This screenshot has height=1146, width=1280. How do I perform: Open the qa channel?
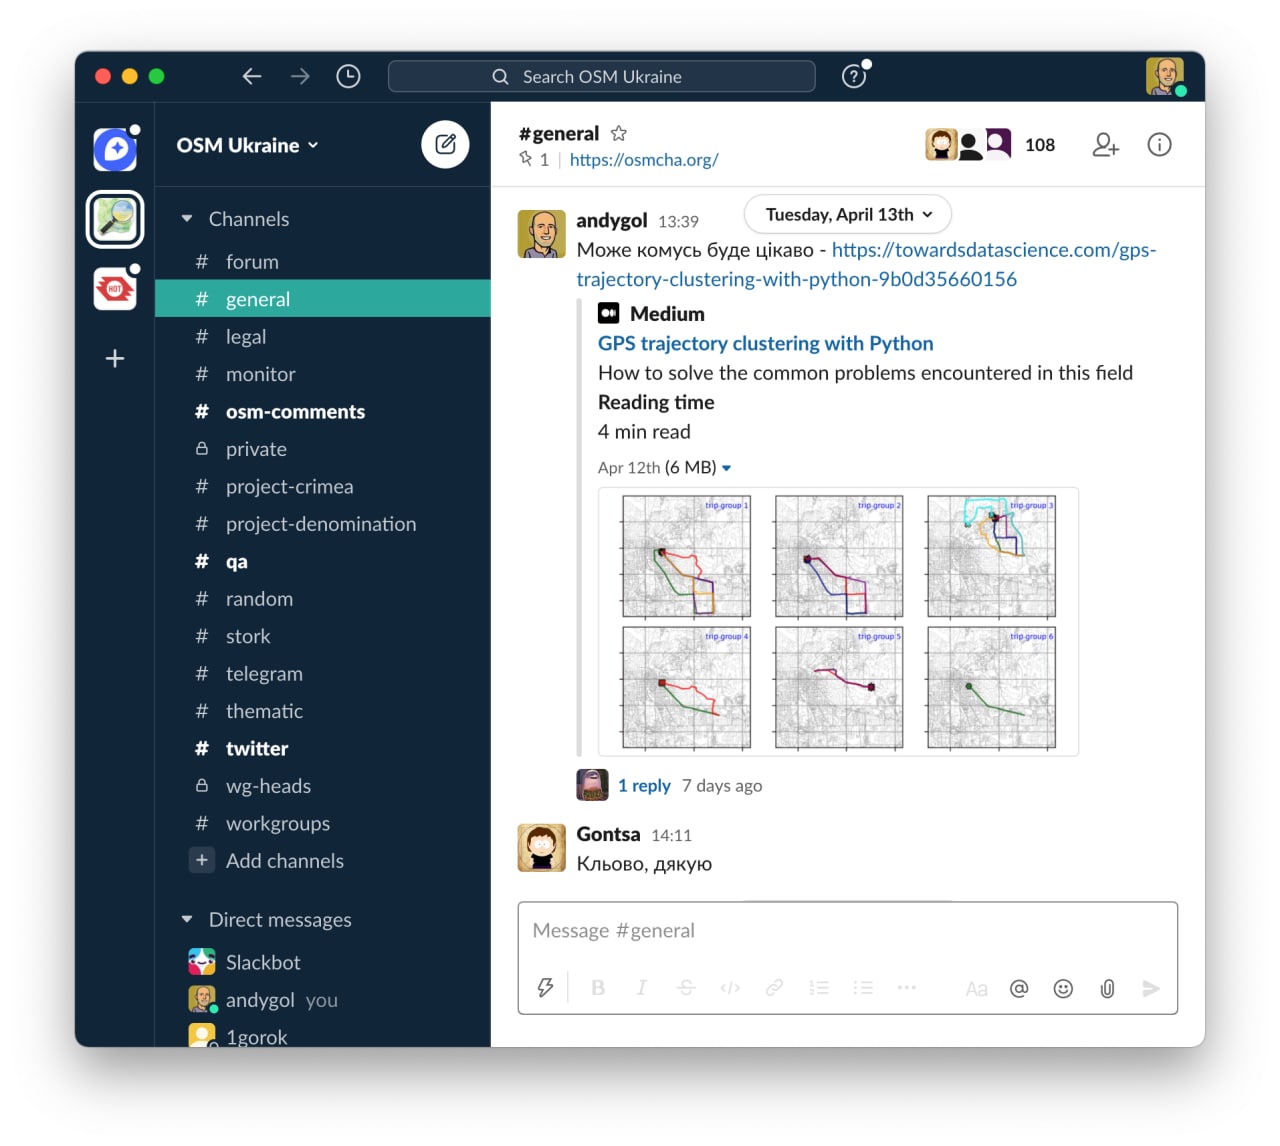[323, 562]
